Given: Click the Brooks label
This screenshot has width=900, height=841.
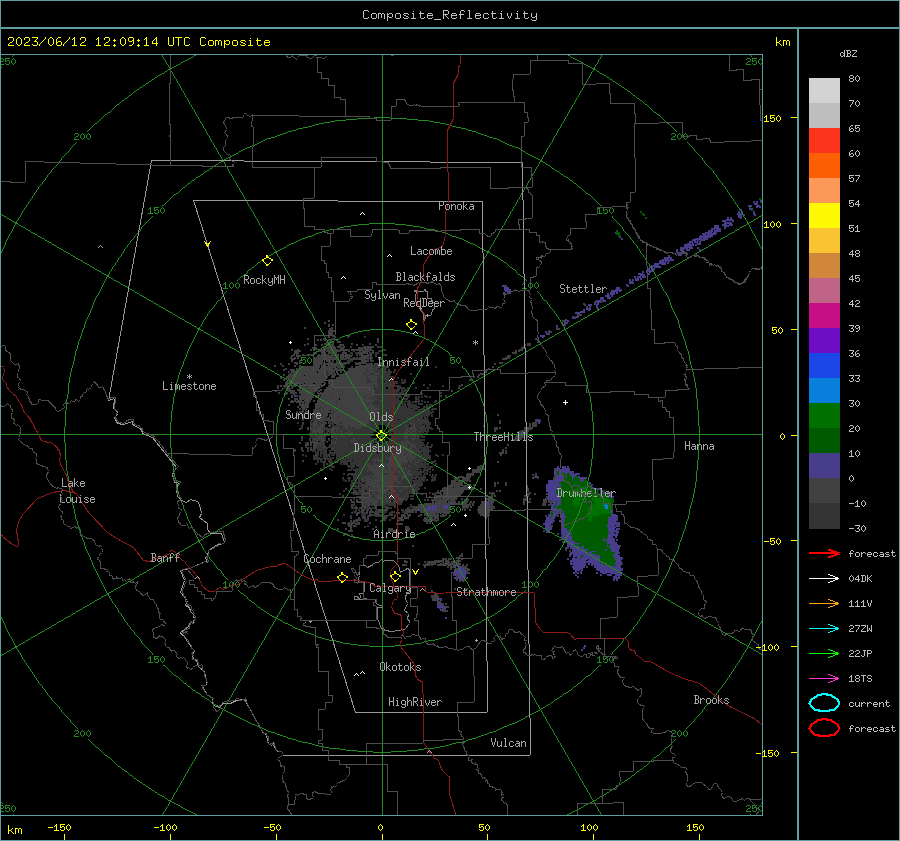Looking at the screenshot, I should click(711, 700).
